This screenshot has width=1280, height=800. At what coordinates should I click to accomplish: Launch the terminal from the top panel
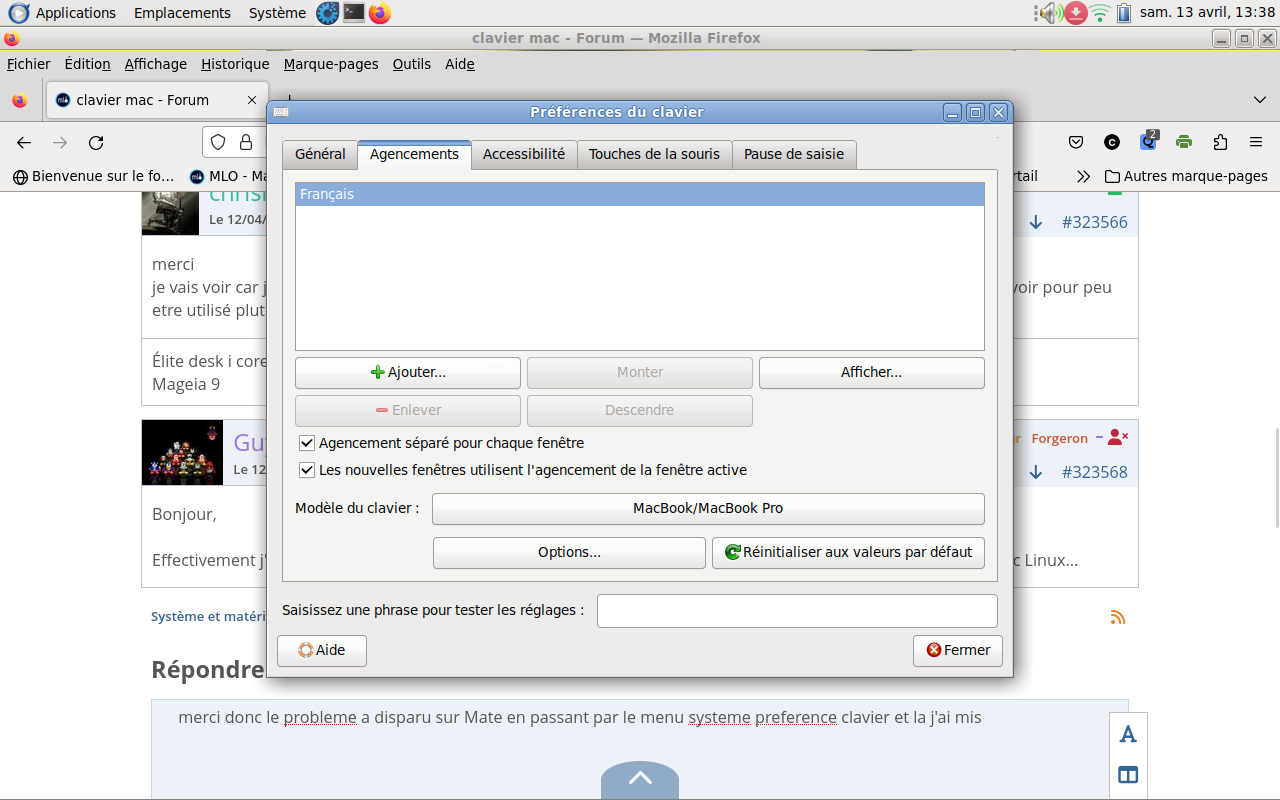point(354,13)
